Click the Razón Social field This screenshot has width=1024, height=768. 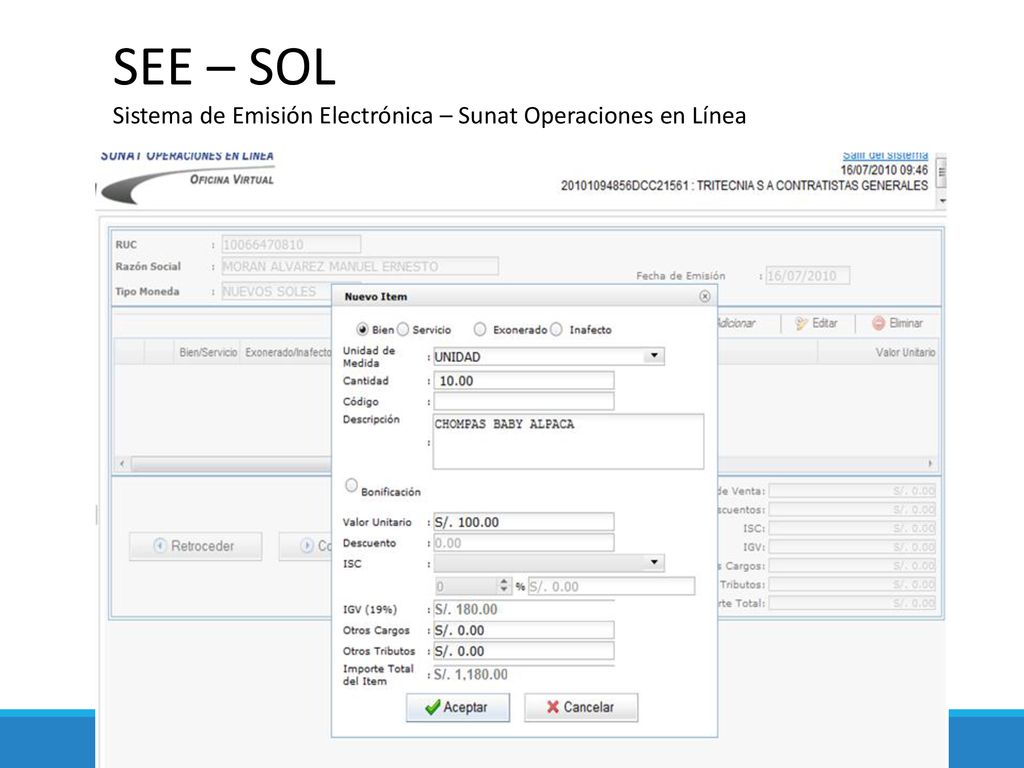click(x=360, y=266)
